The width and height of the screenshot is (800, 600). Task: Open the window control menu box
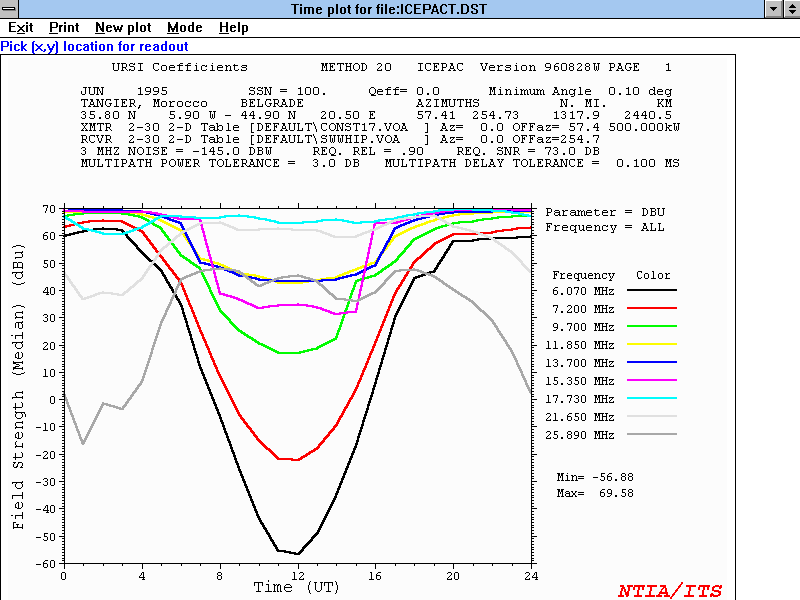[x=9, y=9]
